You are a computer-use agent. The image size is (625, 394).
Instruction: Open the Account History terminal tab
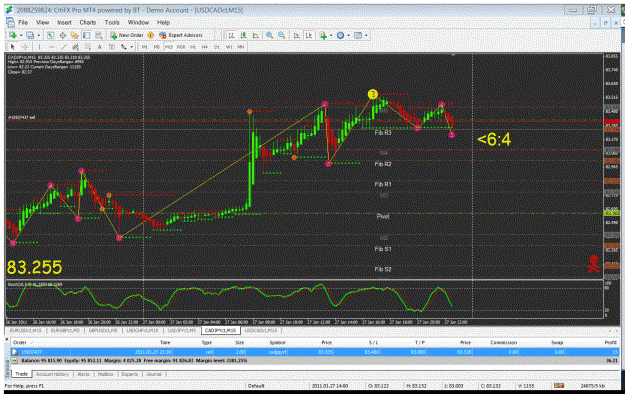pos(52,374)
